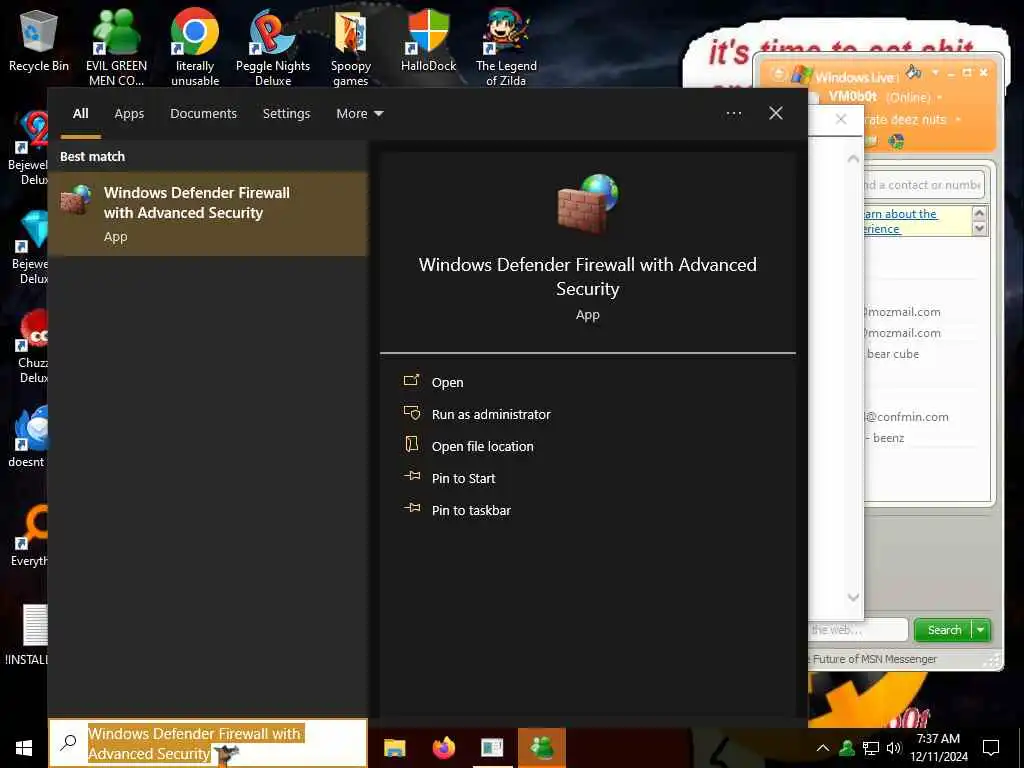Switch to Messenger taskbar button
Screen dimensions: 1024x768
pos(541,748)
